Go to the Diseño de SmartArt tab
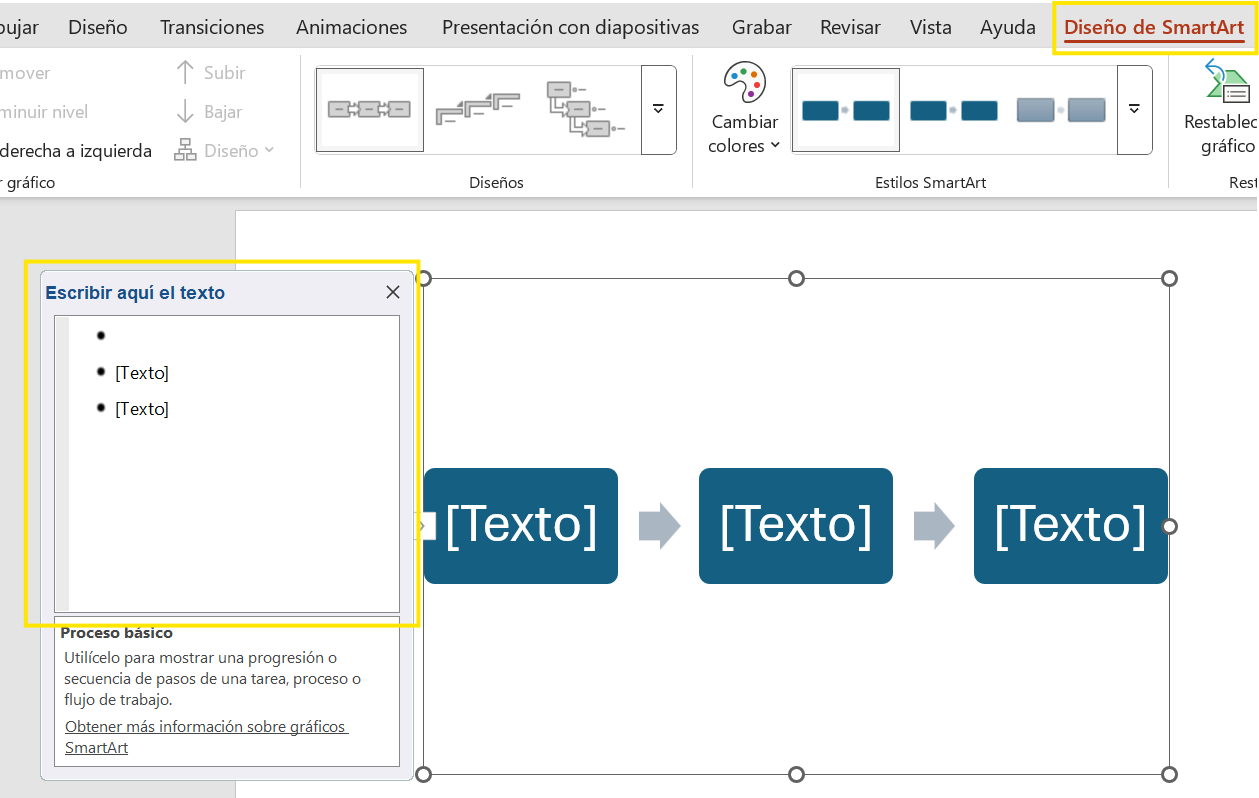The image size is (1259, 798). [x=1154, y=27]
